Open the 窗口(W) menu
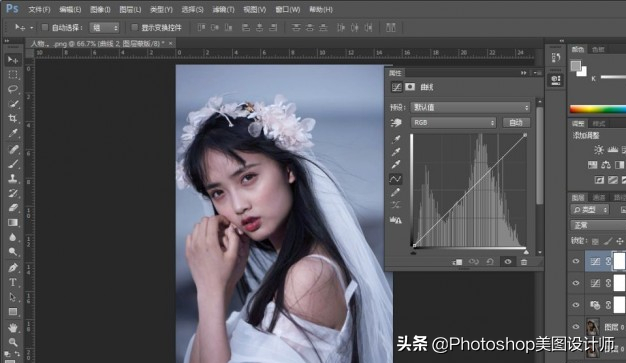Screen dimensions: 626x363 [288, 9]
